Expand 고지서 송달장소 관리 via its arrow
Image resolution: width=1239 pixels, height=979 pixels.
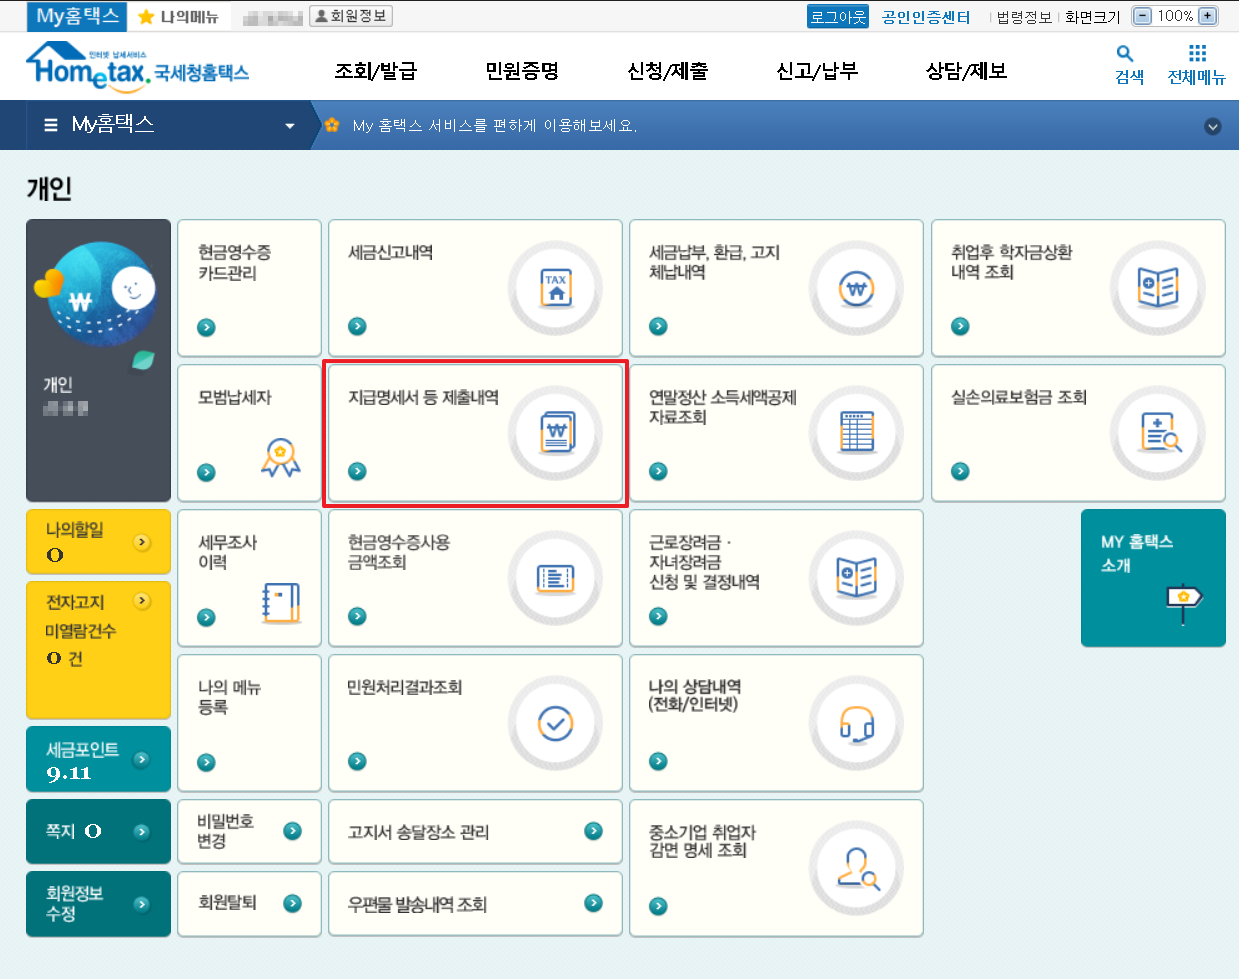tap(594, 831)
